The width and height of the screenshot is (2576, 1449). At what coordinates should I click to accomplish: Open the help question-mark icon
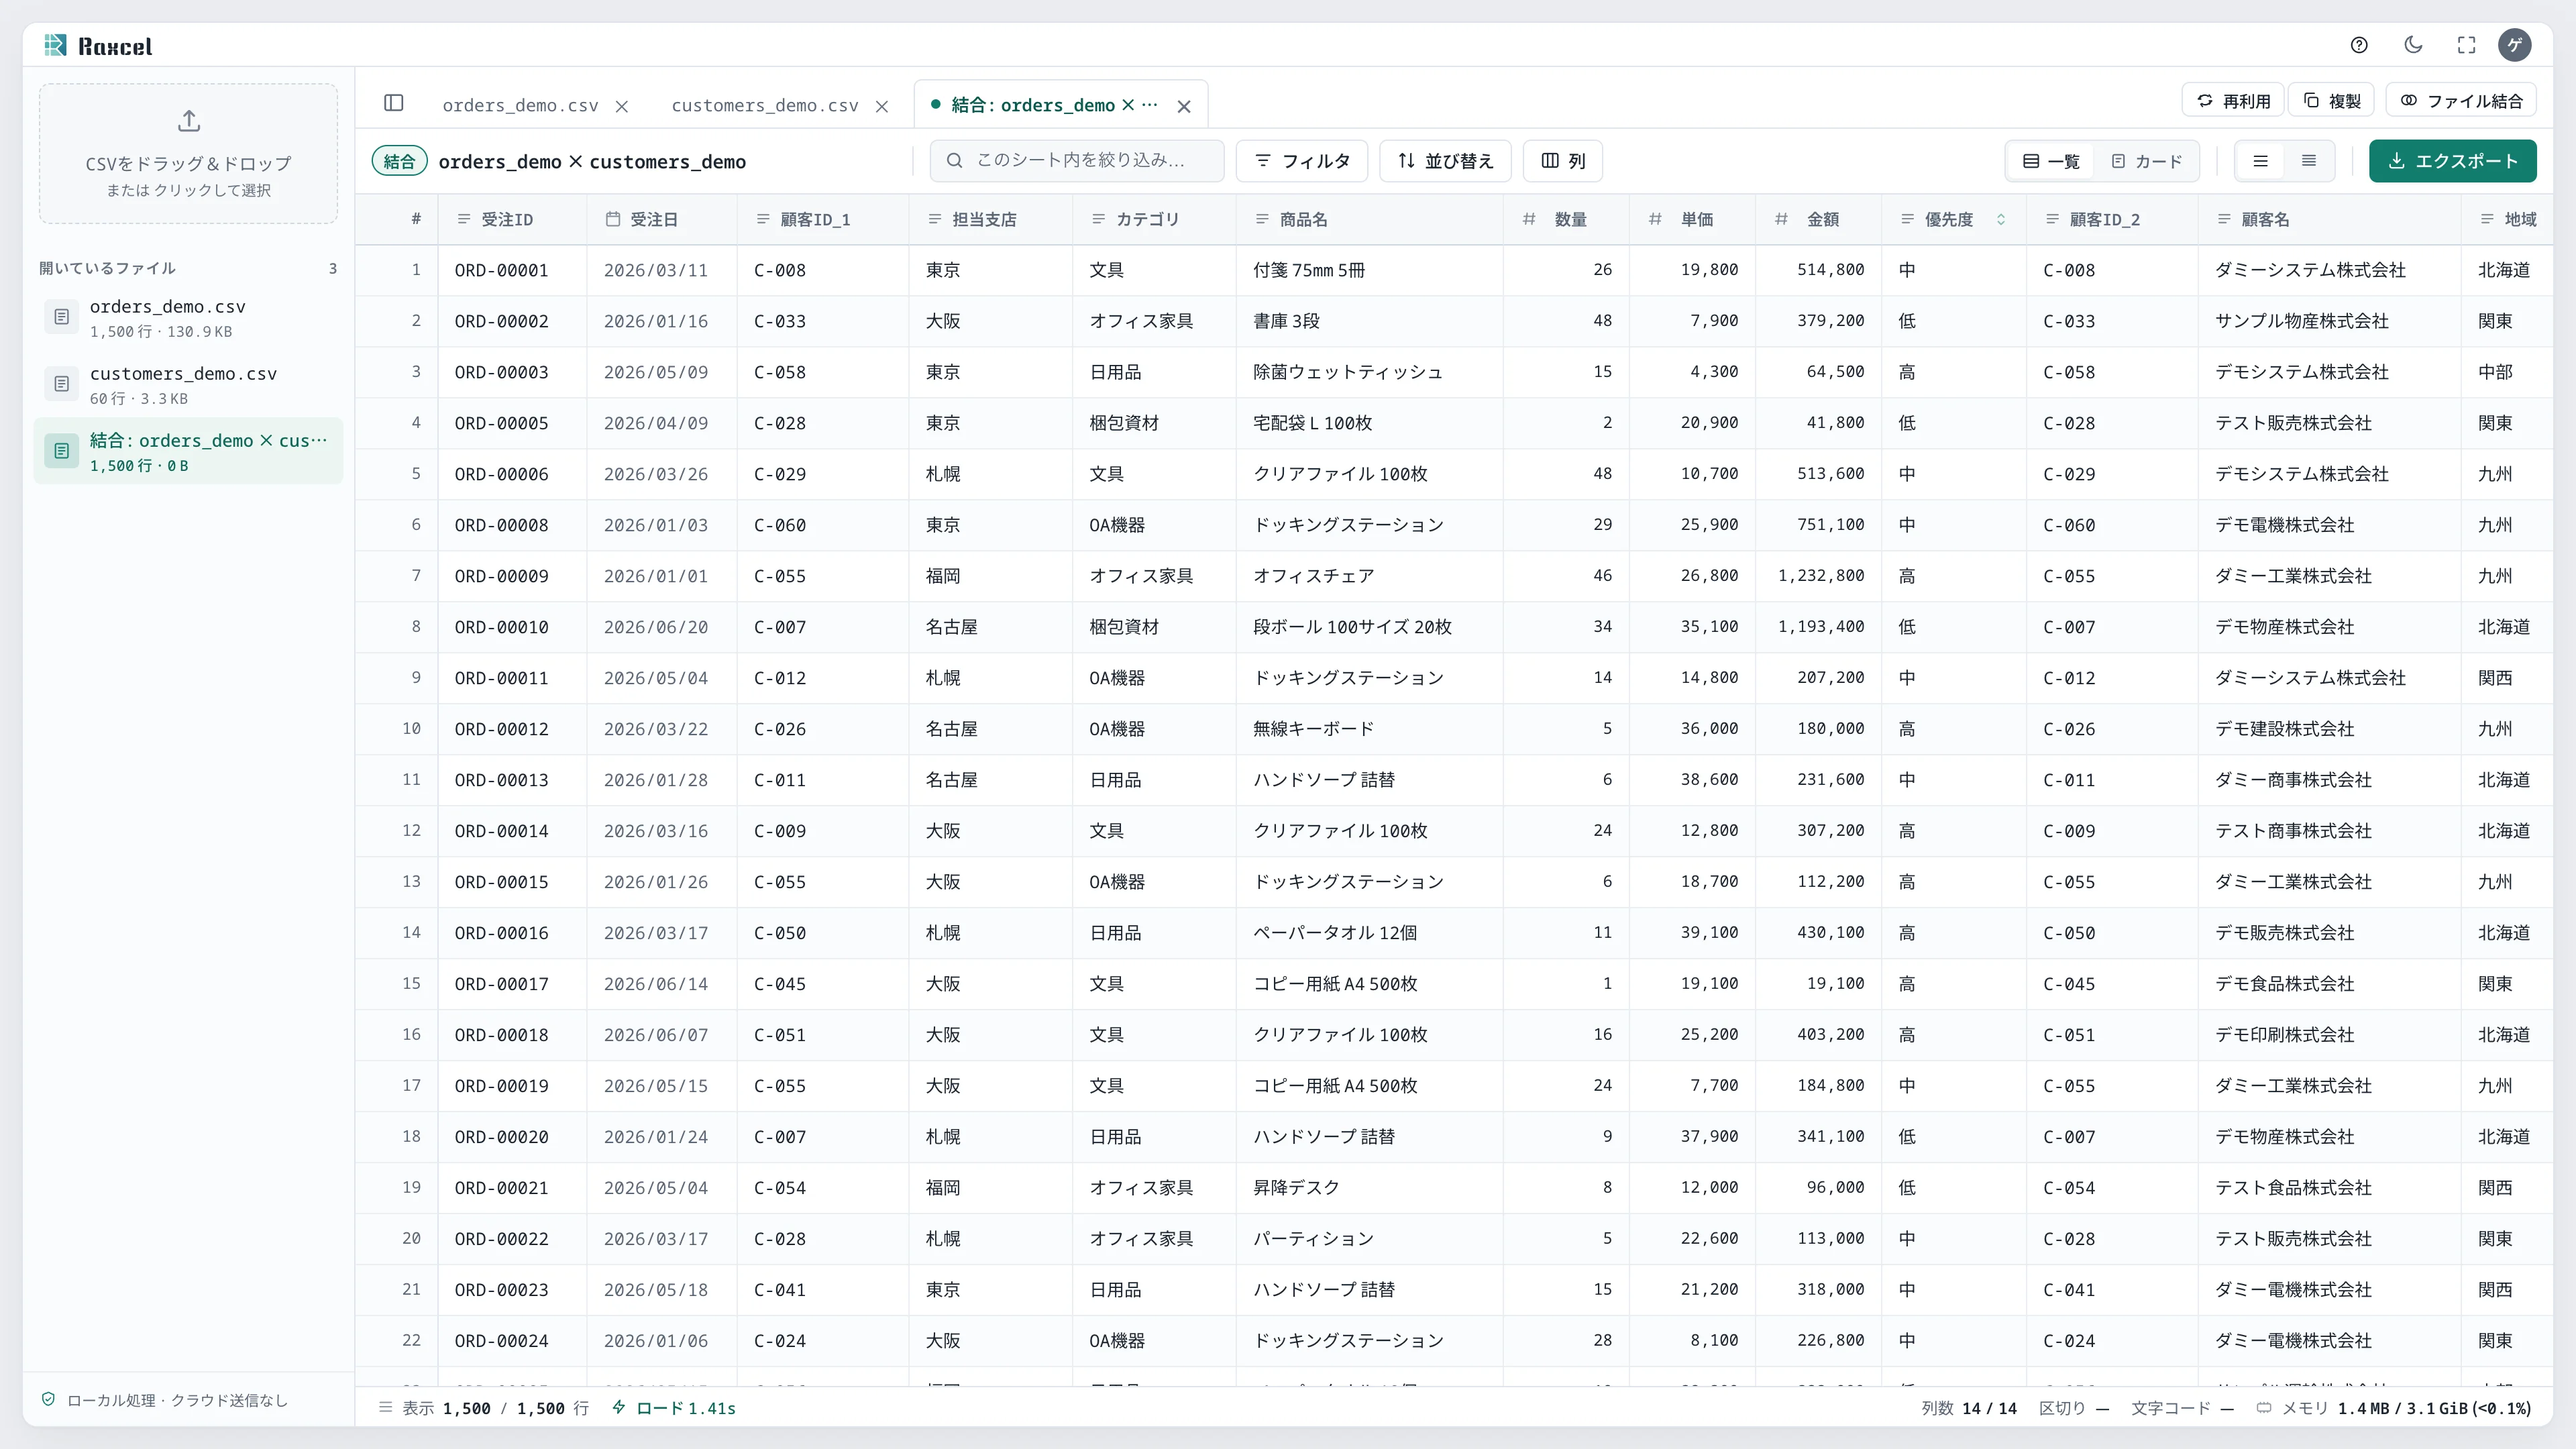point(2359,45)
